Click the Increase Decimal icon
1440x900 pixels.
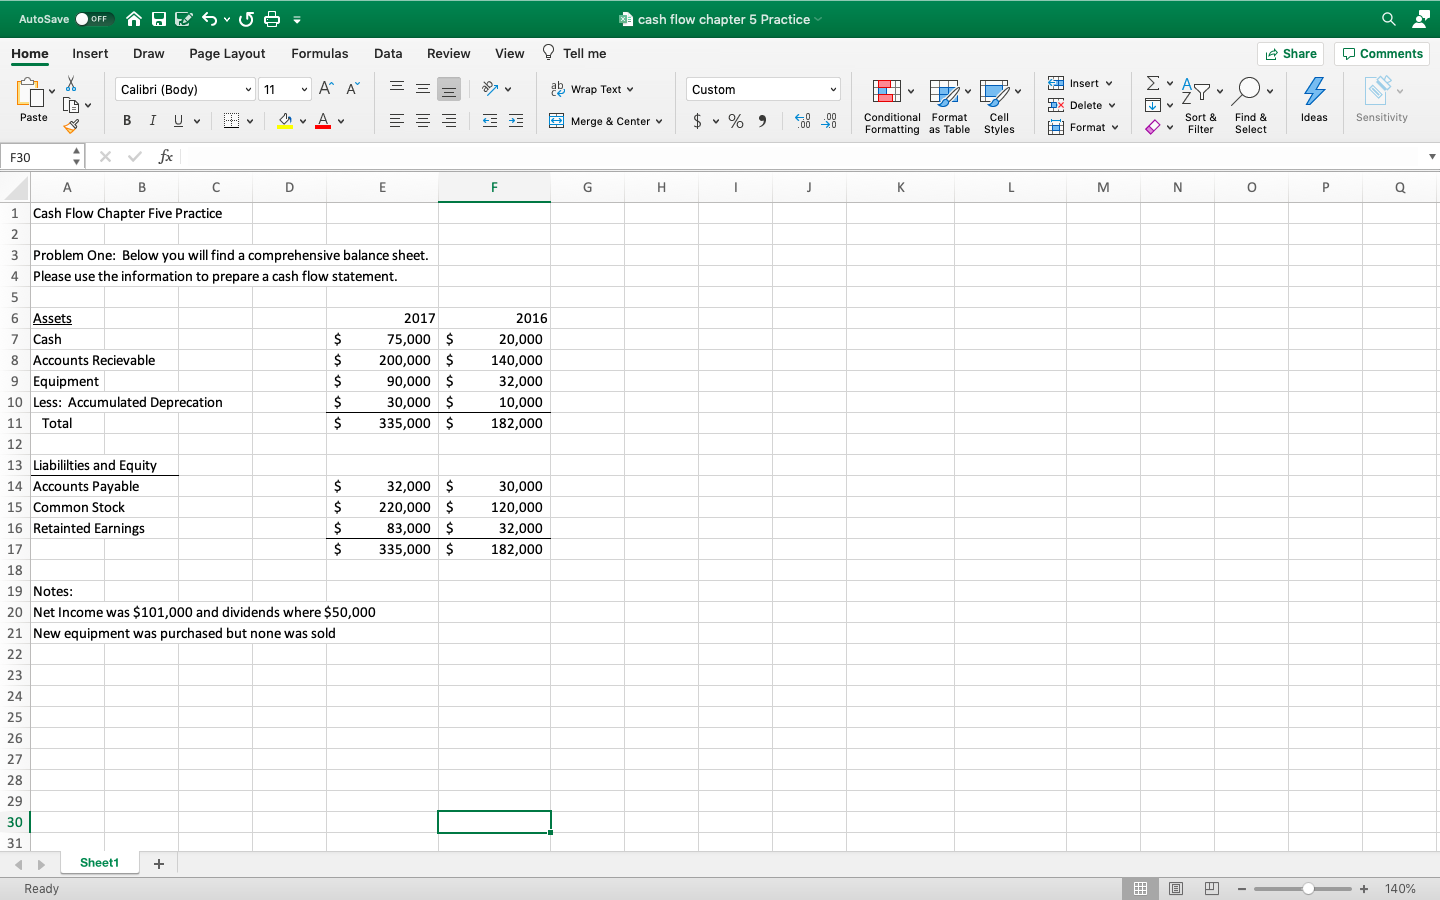click(800, 120)
